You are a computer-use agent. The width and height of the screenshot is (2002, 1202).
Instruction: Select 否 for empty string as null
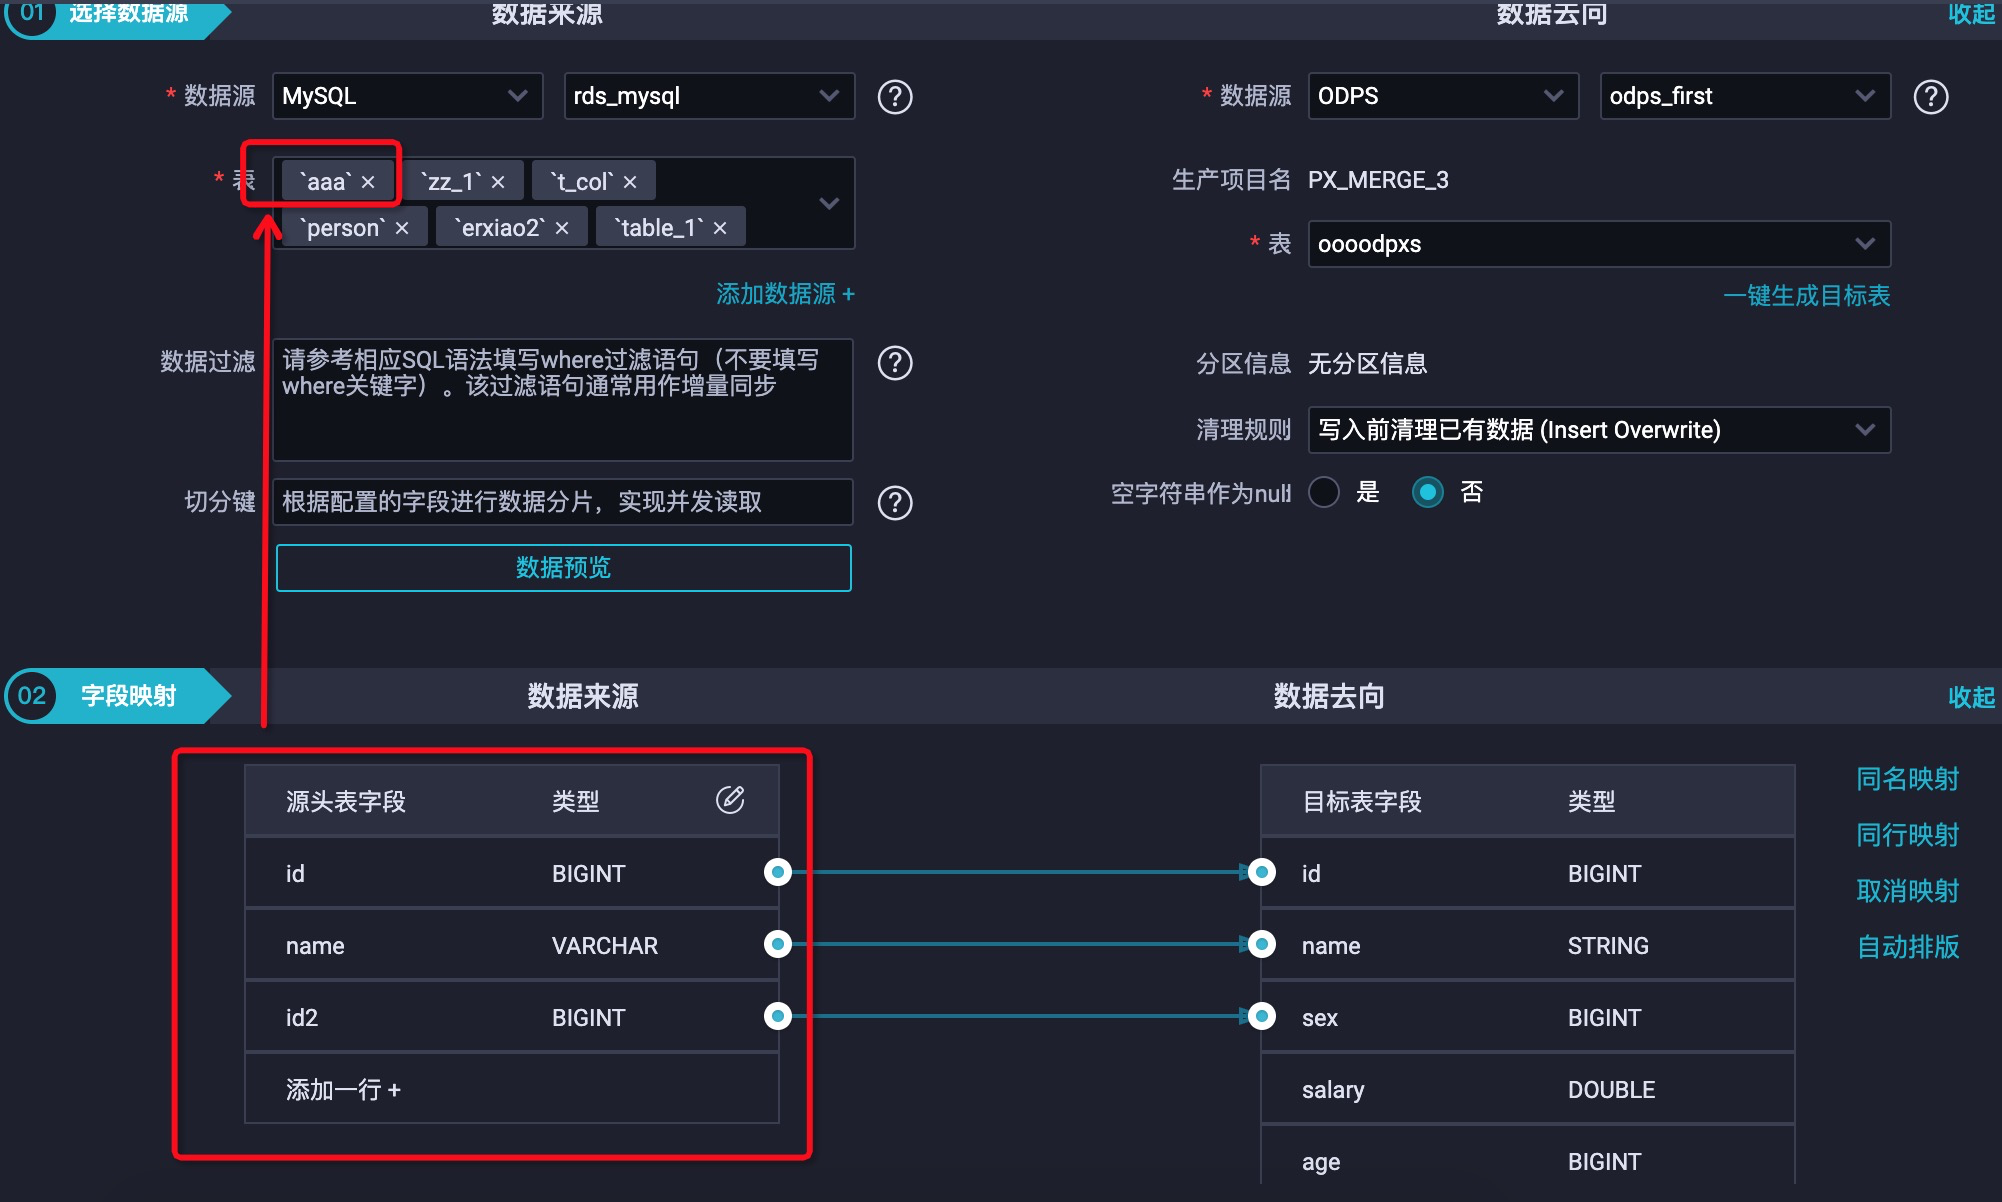click(x=1427, y=492)
